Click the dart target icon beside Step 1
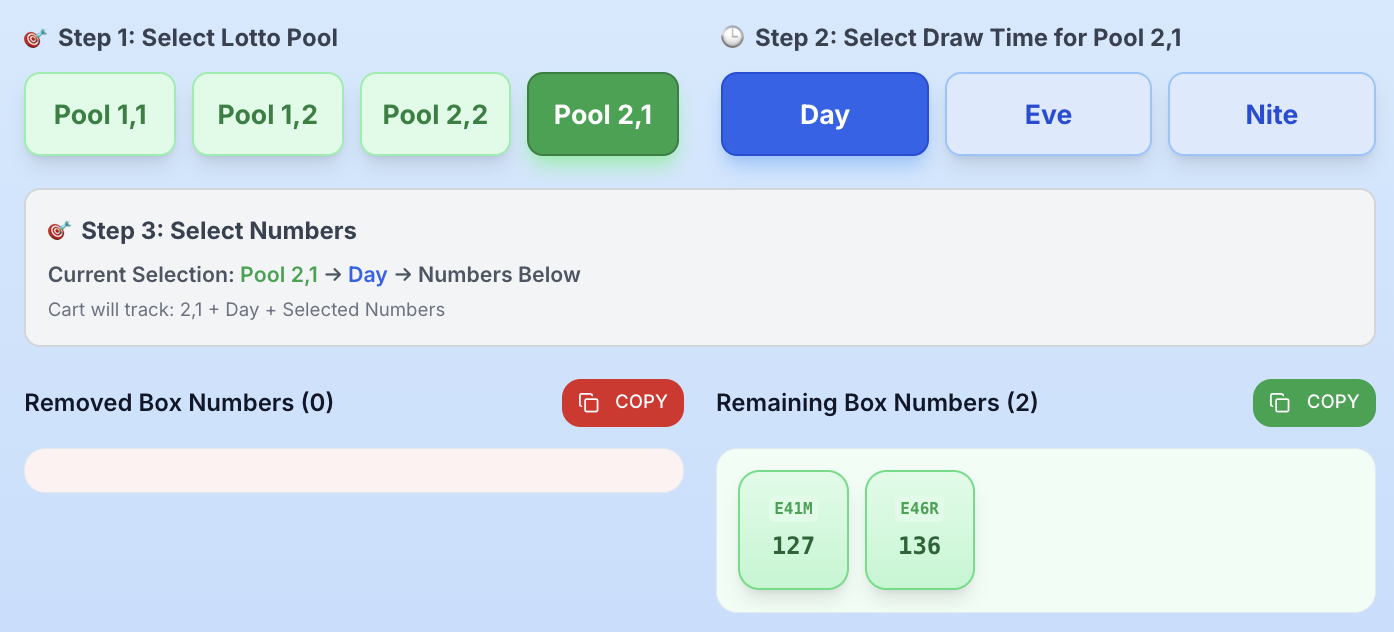This screenshot has width=1394, height=632. [x=35, y=39]
